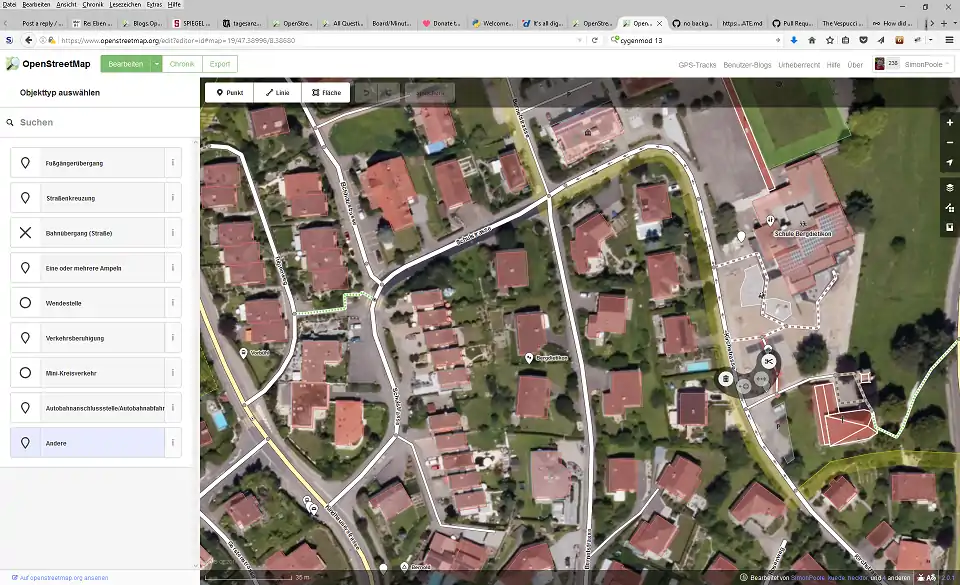Open the dropdown arrow beside Bearbeiten
This screenshot has height=585, width=960.
[156, 64]
